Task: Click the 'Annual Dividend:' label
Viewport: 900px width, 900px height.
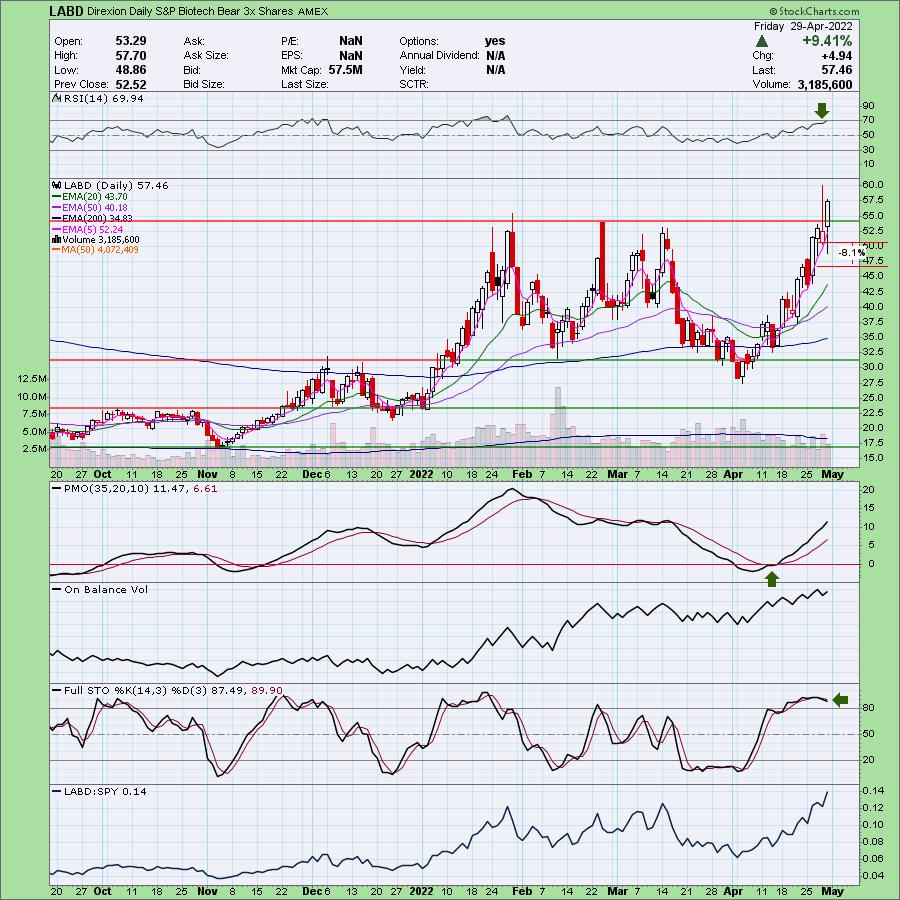Action: (x=439, y=55)
